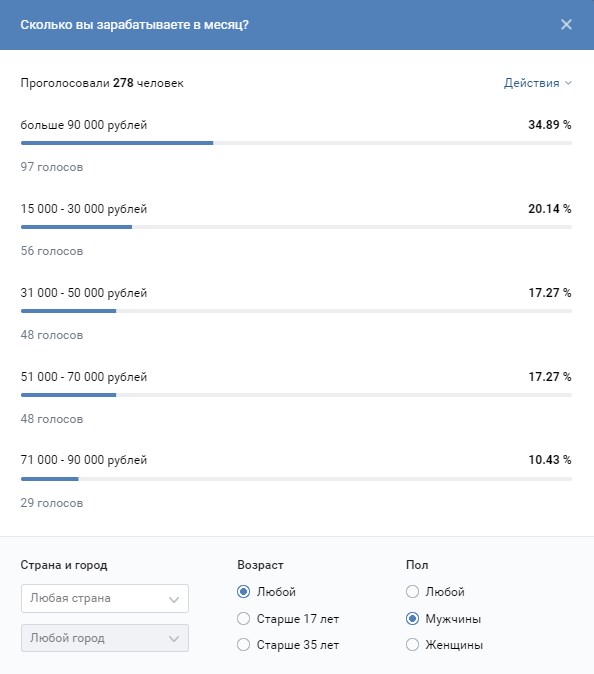Click the first 48 голосов link
The height and width of the screenshot is (674, 594).
[x=52, y=335]
